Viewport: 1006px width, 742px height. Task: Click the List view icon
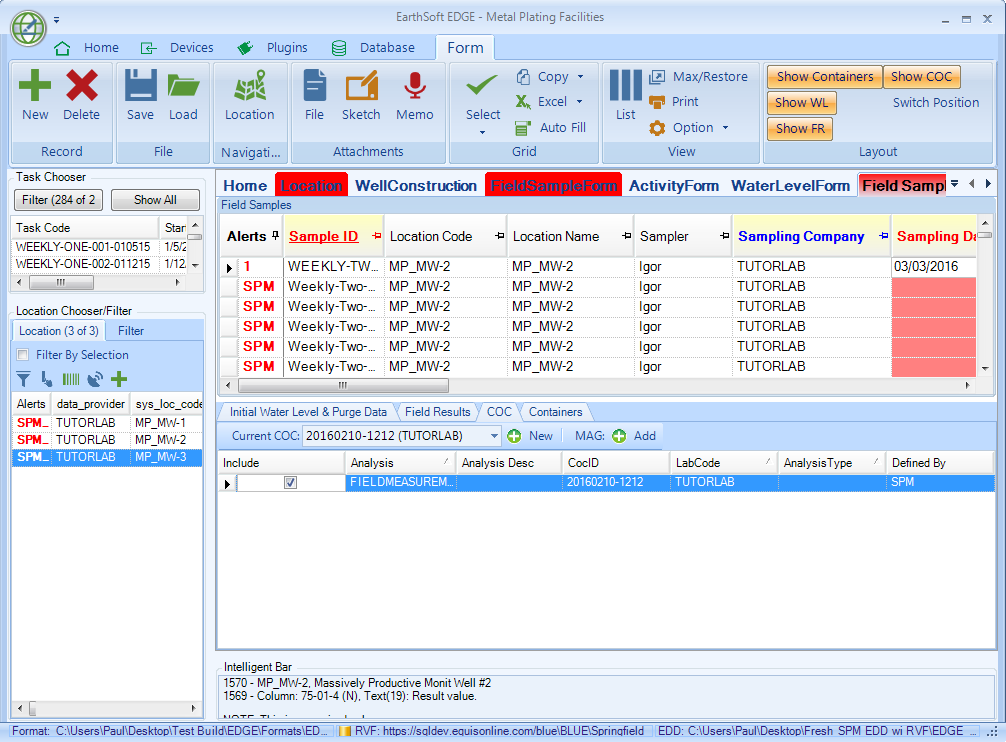coord(625,87)
